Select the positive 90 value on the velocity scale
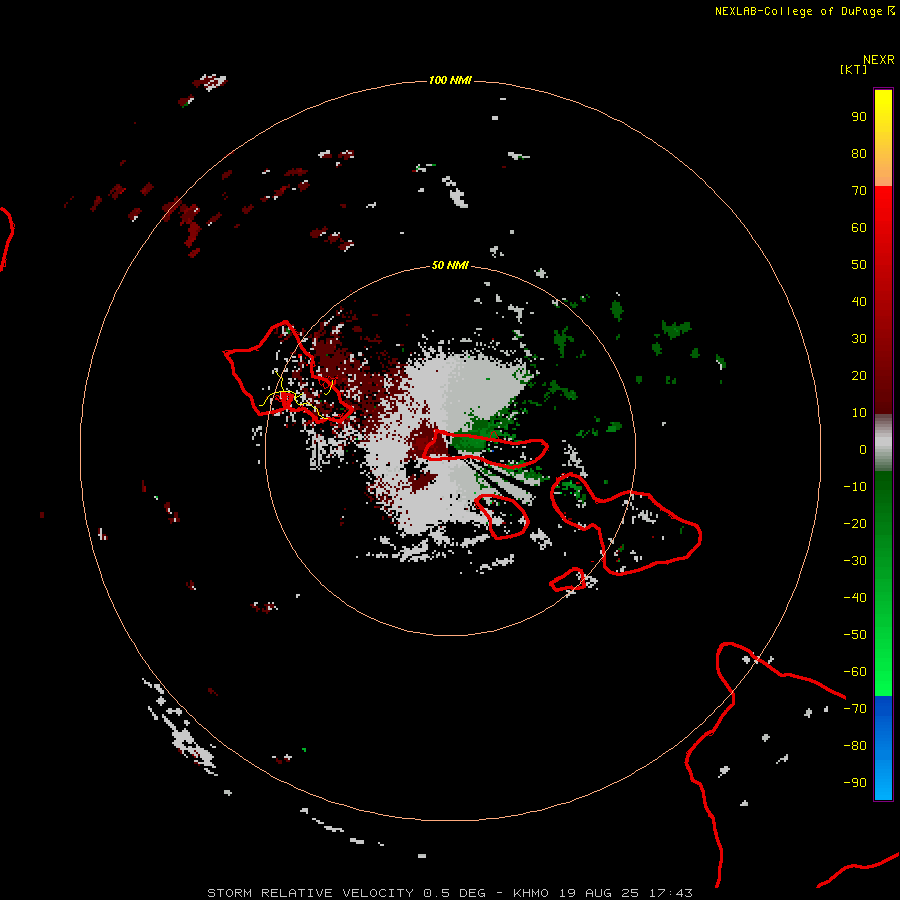 (x=859, y=117)
